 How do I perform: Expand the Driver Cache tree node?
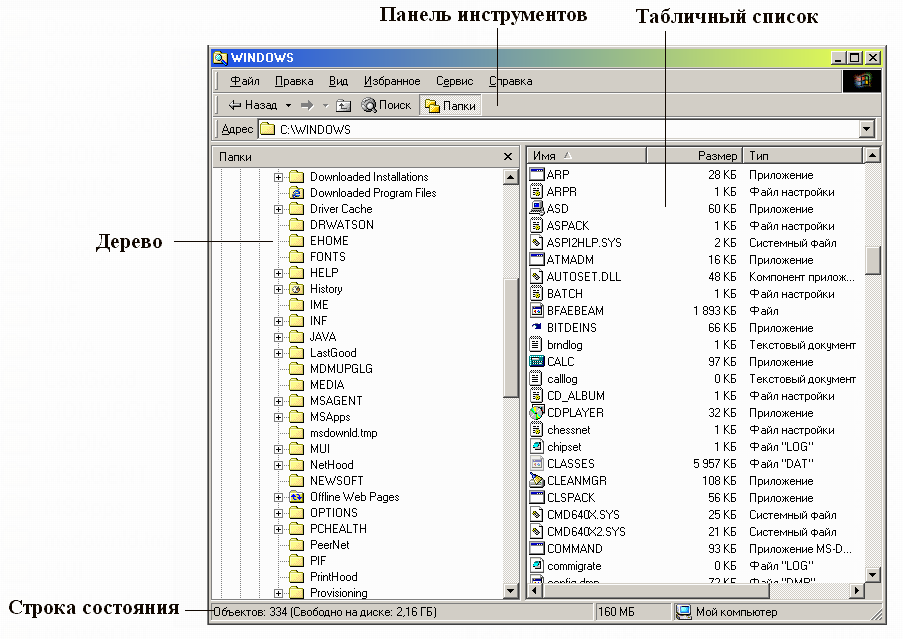point(279,209)
